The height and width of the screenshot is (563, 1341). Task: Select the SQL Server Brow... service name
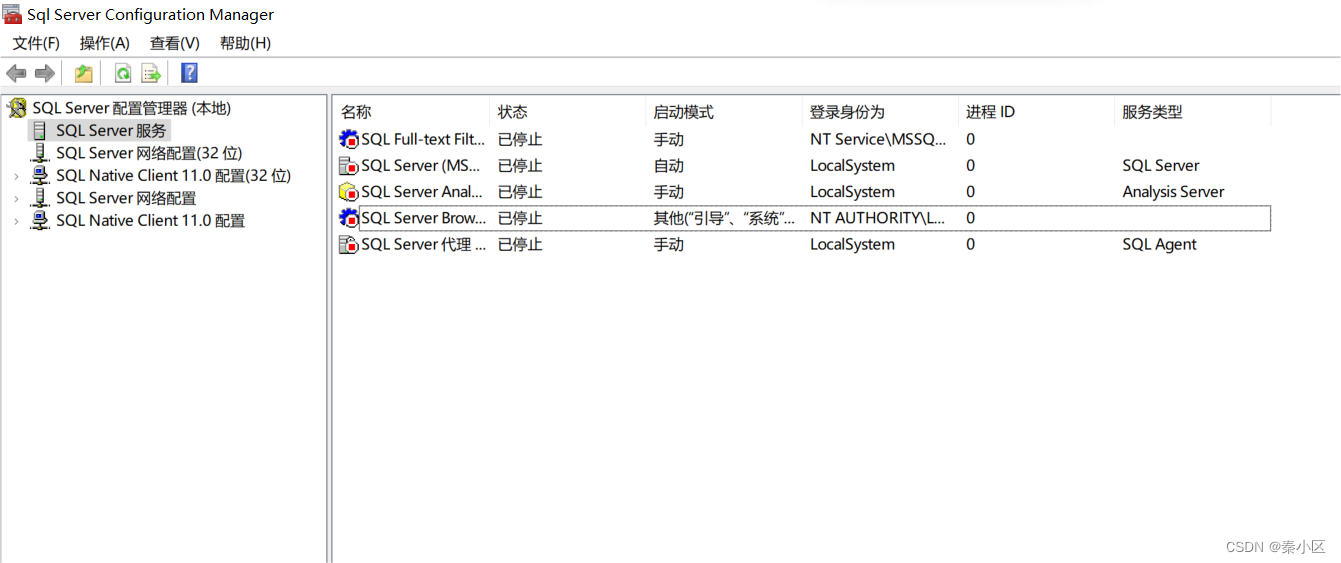tap(424, 218)
